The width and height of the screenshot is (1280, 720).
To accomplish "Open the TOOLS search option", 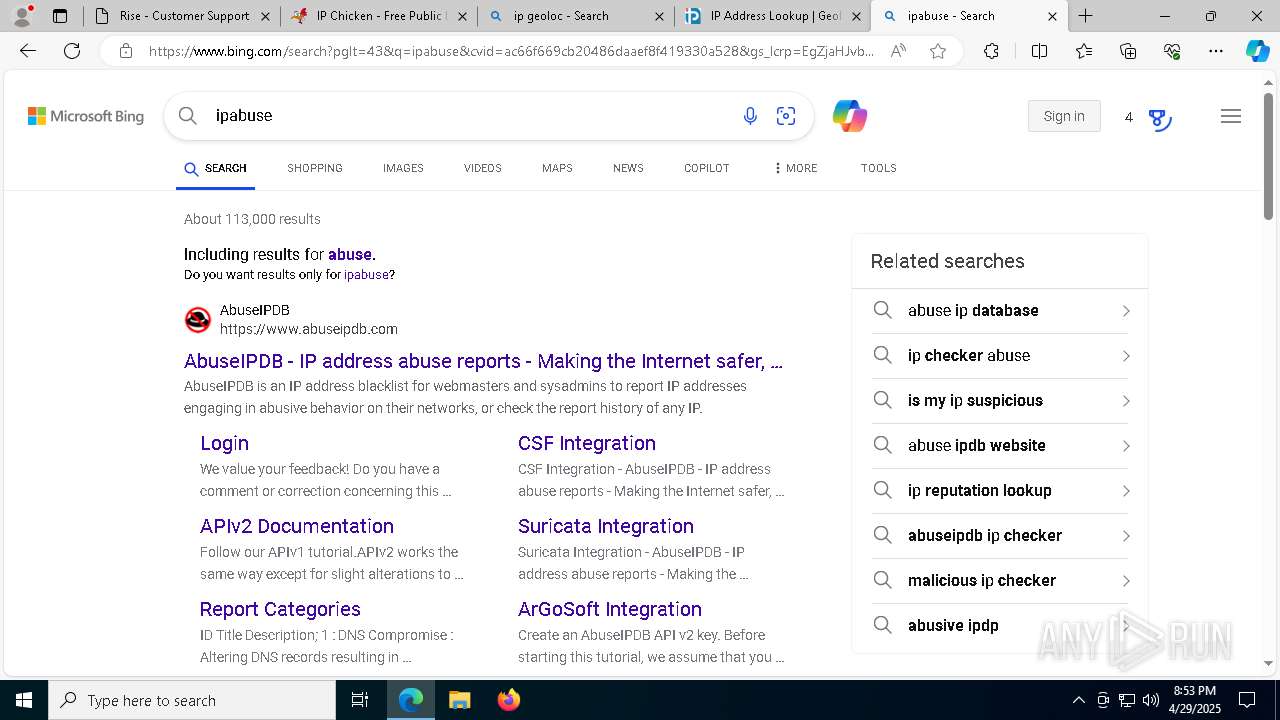I will coord(879,168).
